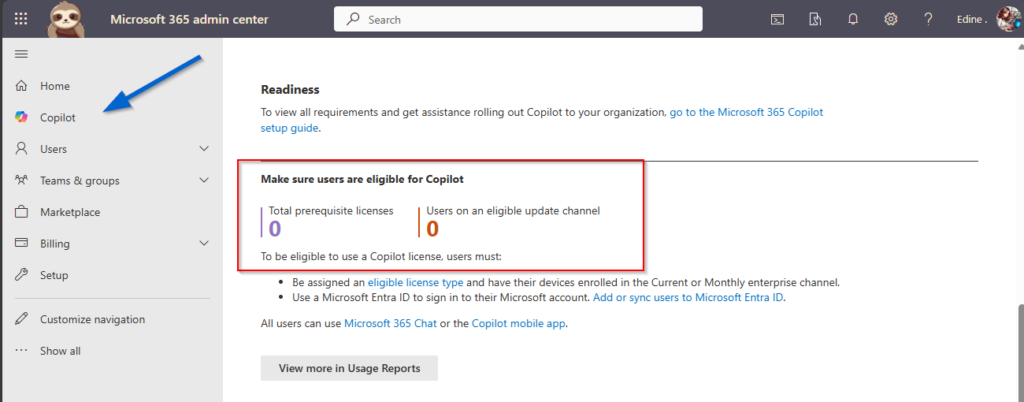Open the Help question mark icon
This screenshot has height=402, width=1024.
coord(928,20)
